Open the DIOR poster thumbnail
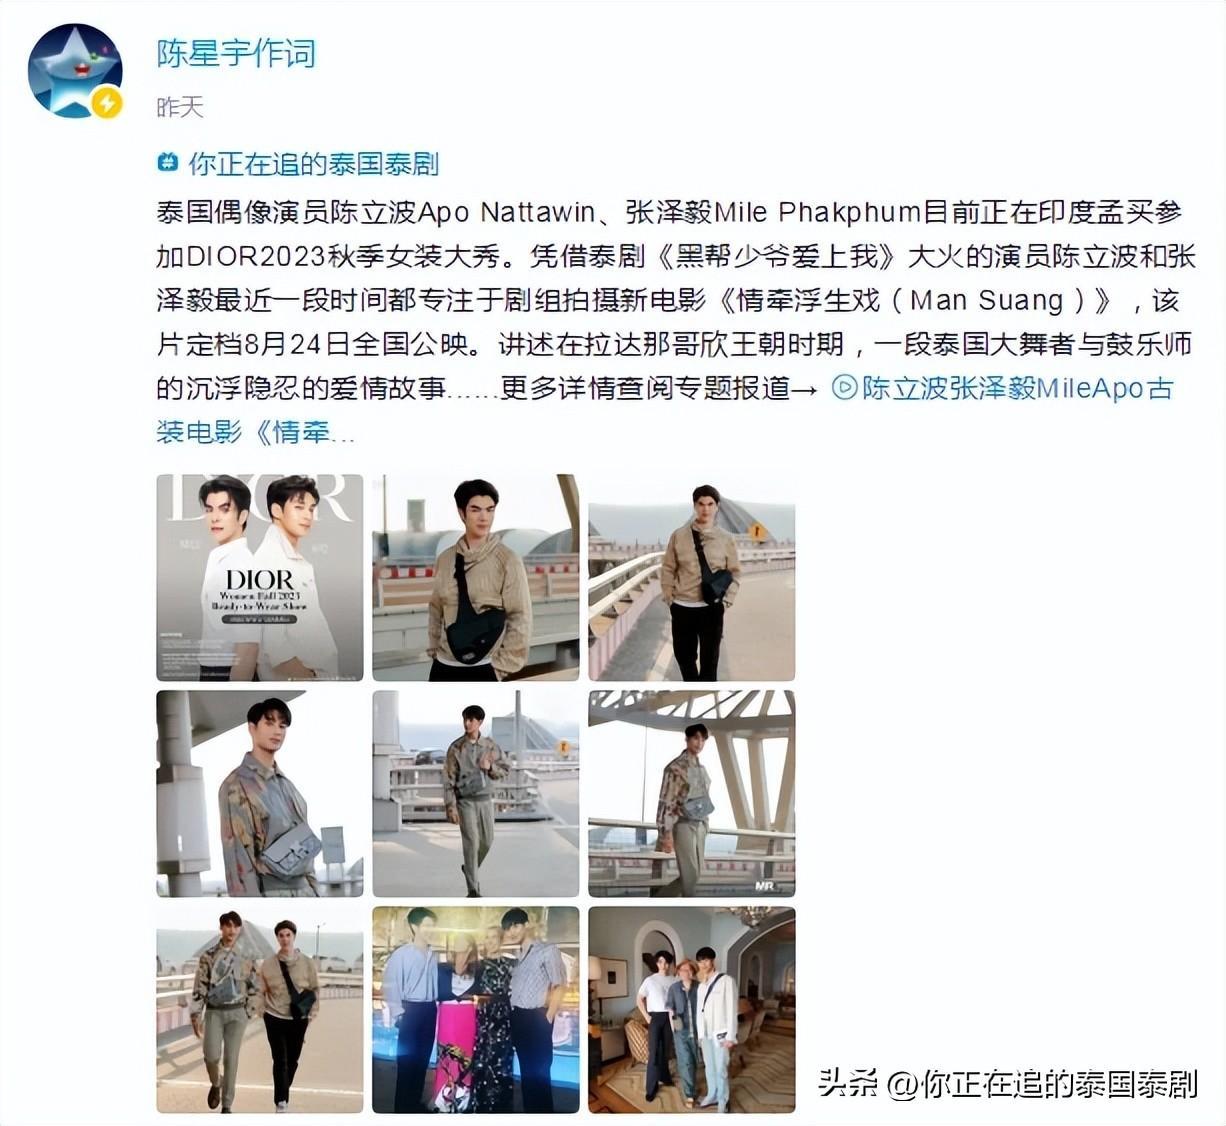Viewport: 1226px width, 1126px height. [x=260, y=578]
